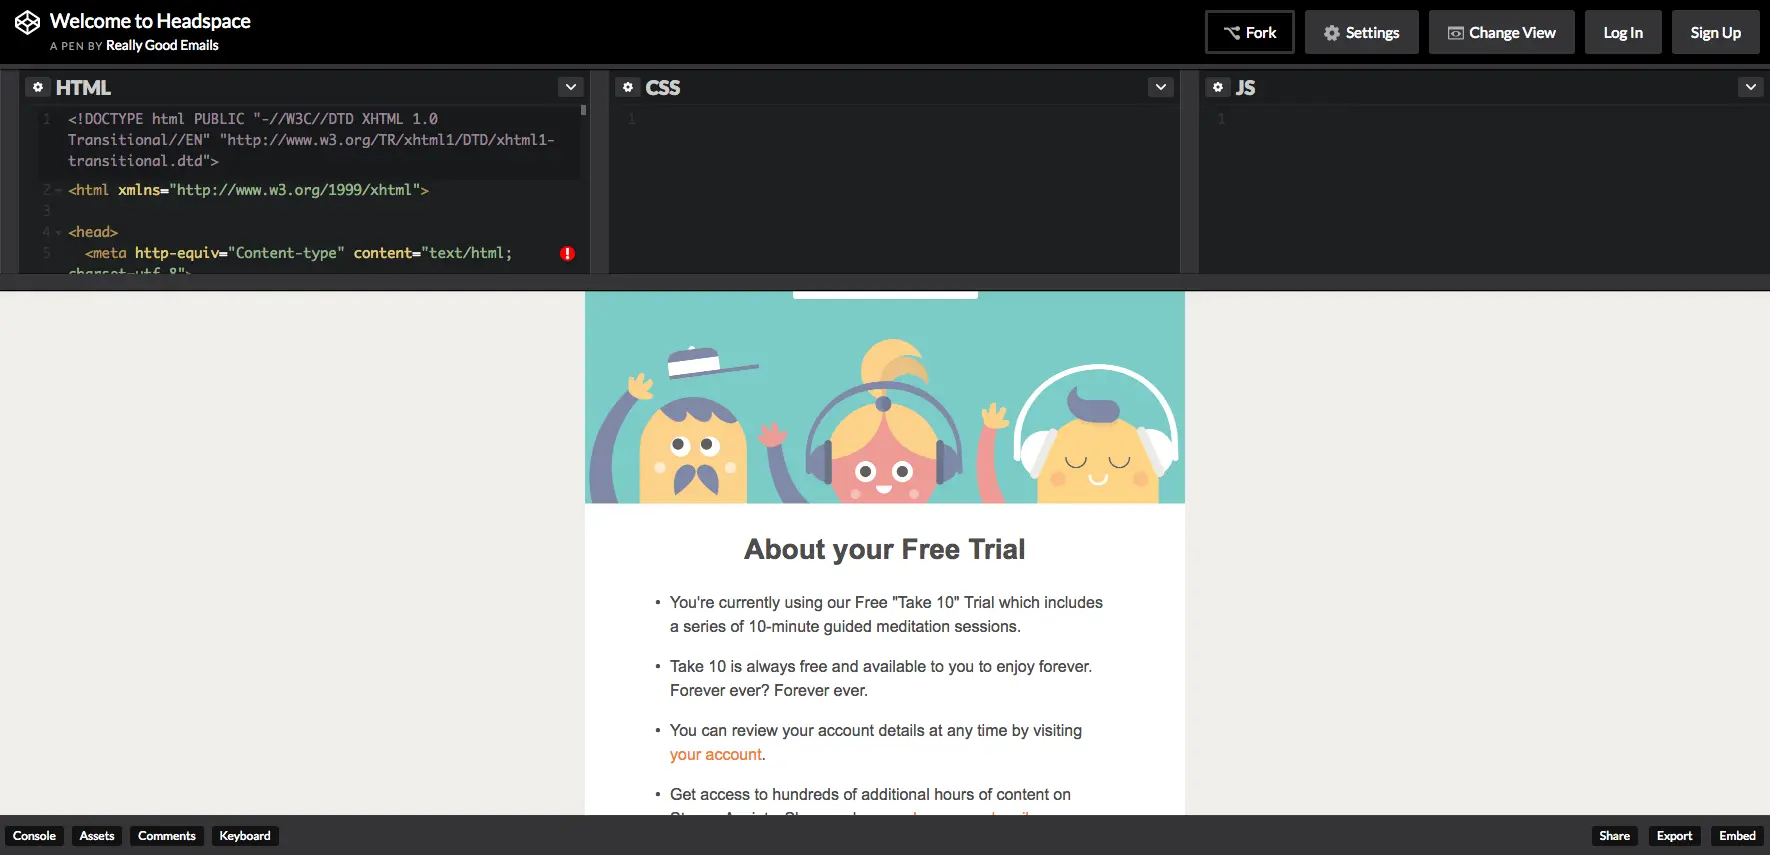Click the Share button
Screen dimensions: 1770x855
point(1614,836)
